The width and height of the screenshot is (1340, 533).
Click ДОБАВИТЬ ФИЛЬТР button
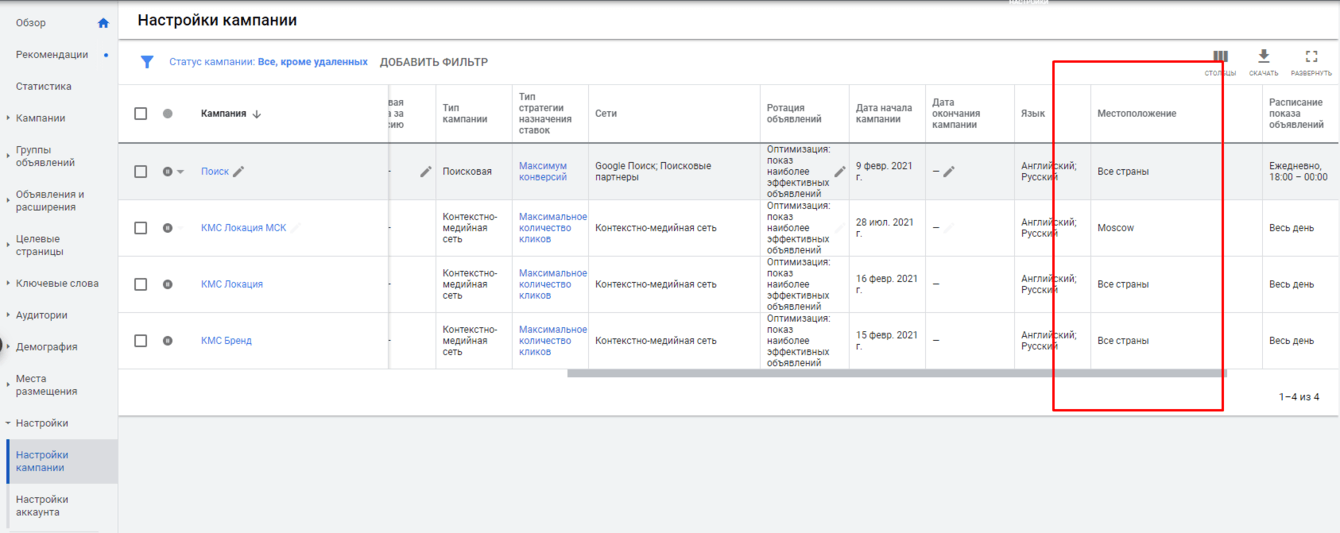click(x=433, y=62)
